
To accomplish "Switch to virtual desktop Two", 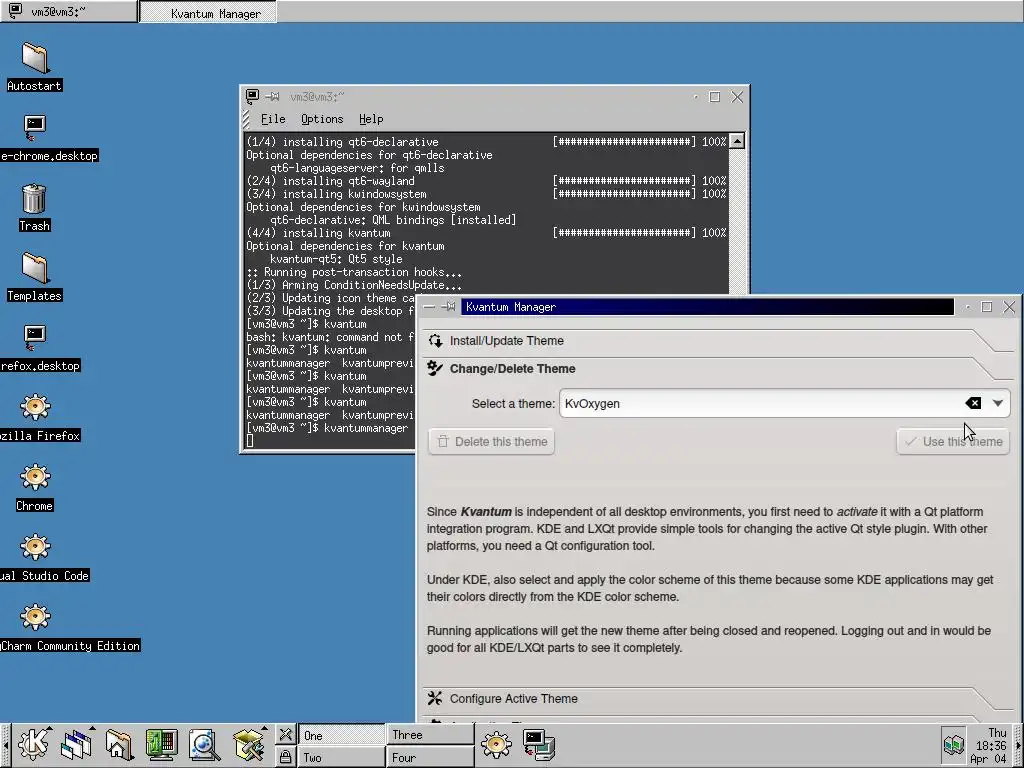I will (x=342, y=758).
